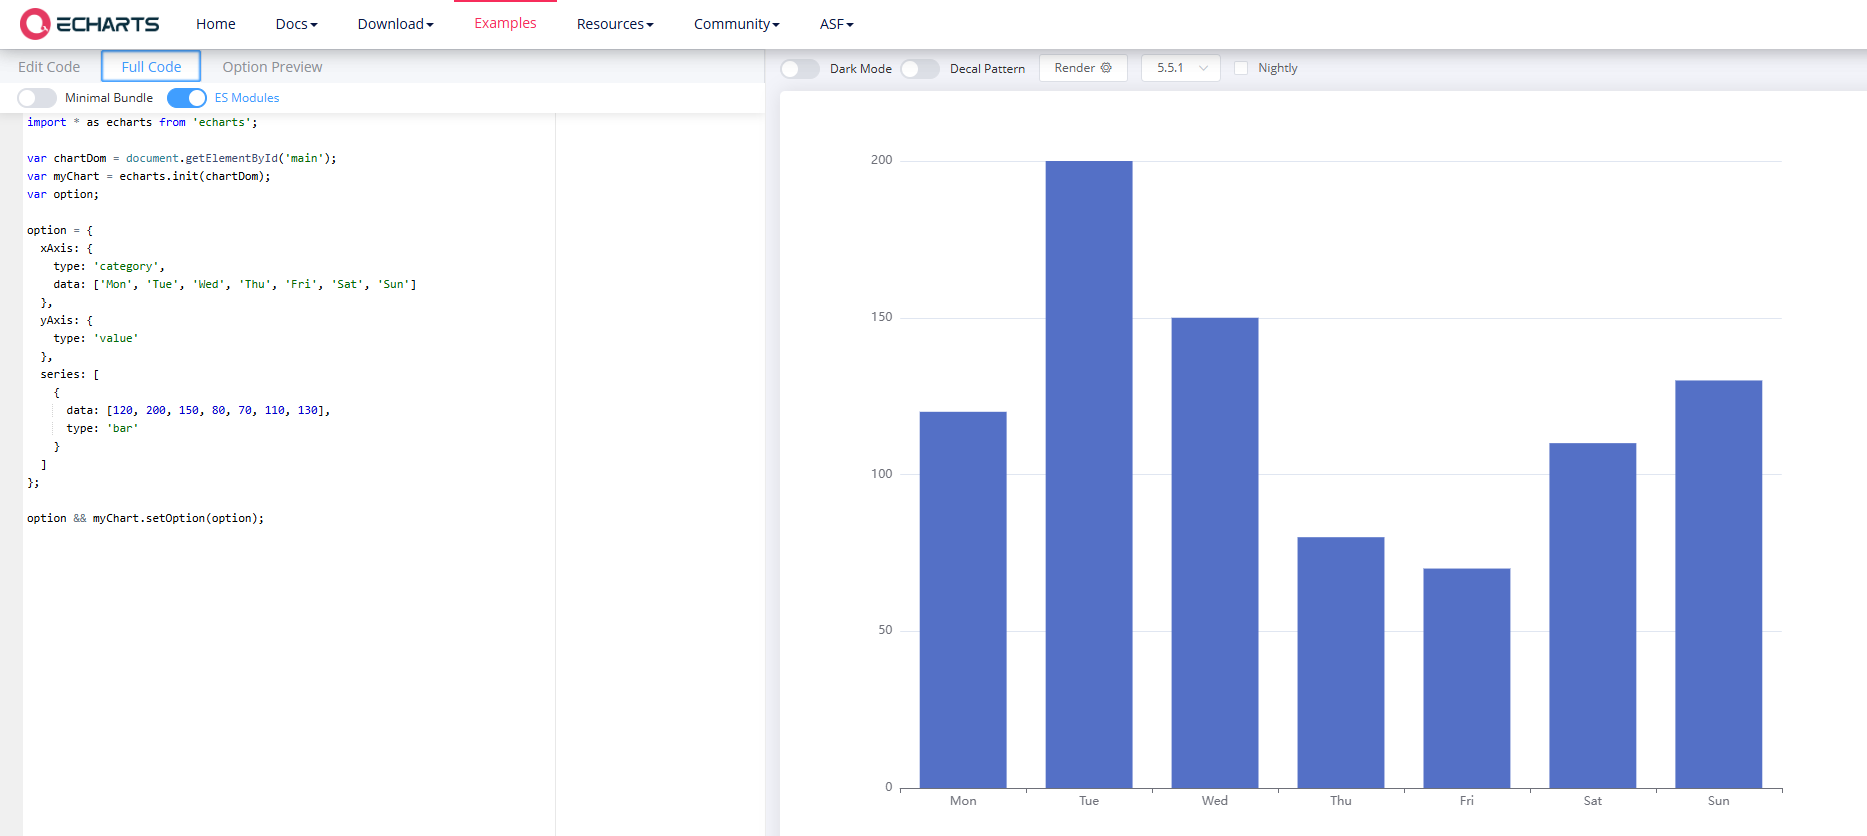Click the Sun bar in the chart
Image resolution: width=1867 pixels, height=836 pixels.
point(1719,584)
